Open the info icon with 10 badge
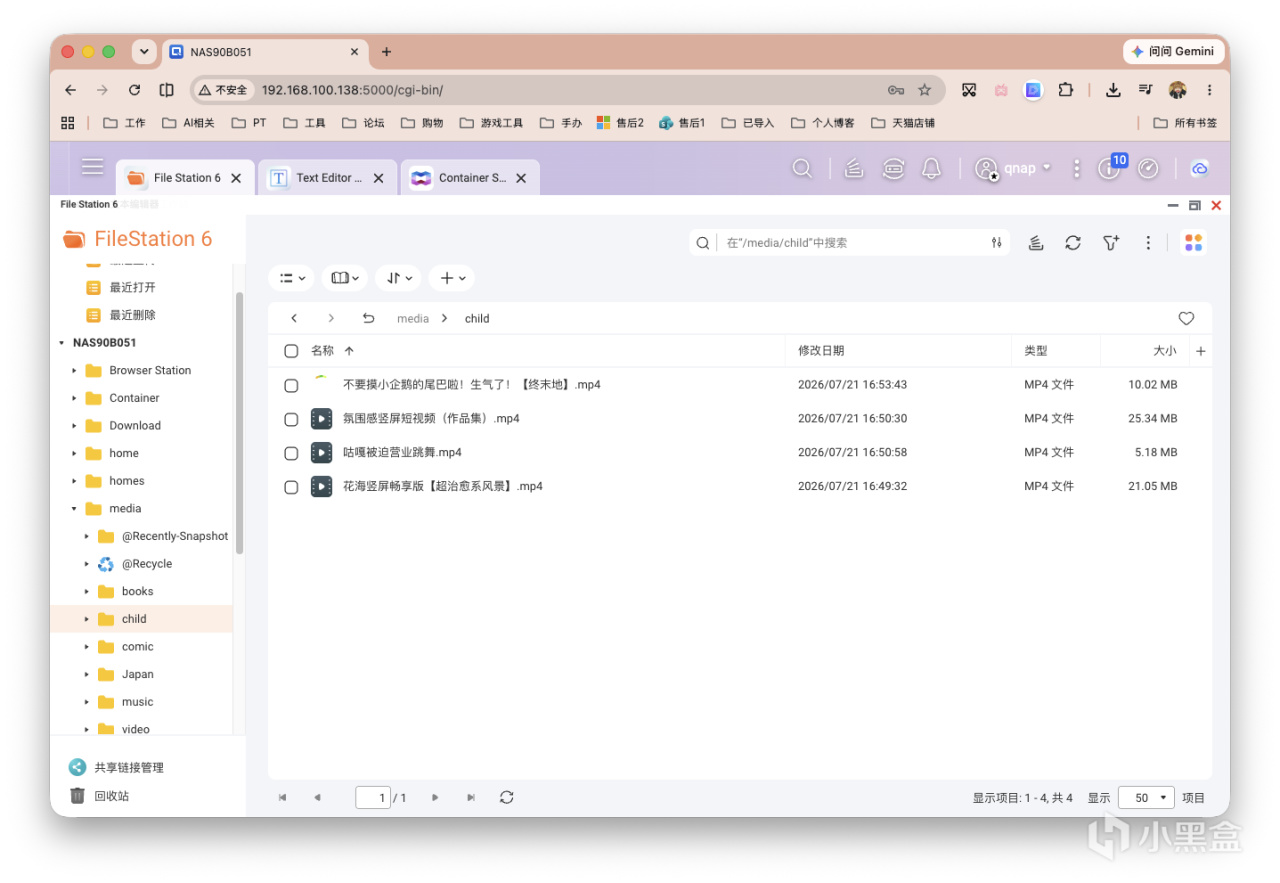The image size is (1280, 883). (1111, 167)
